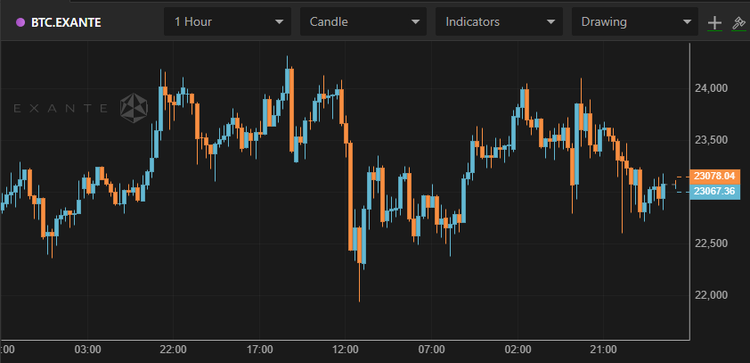750x363 pixels.
Task: Click the plus add icon in toolbar
Action: point(714,23)
